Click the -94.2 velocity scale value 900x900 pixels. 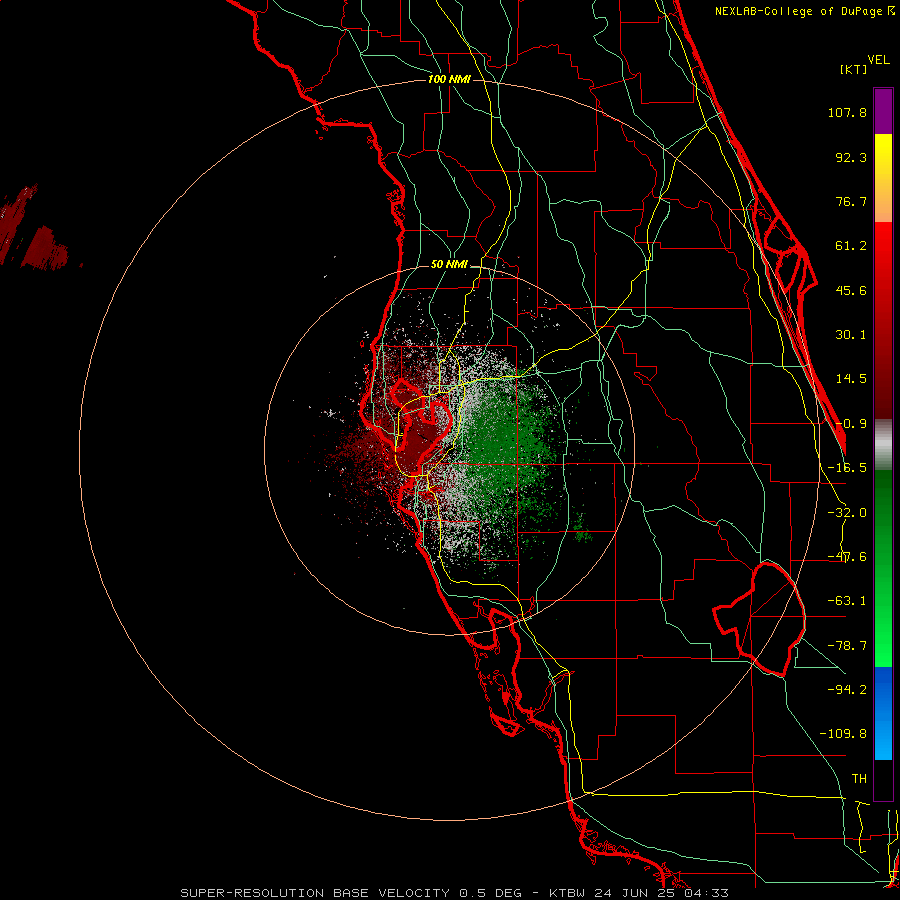(847, 690)
